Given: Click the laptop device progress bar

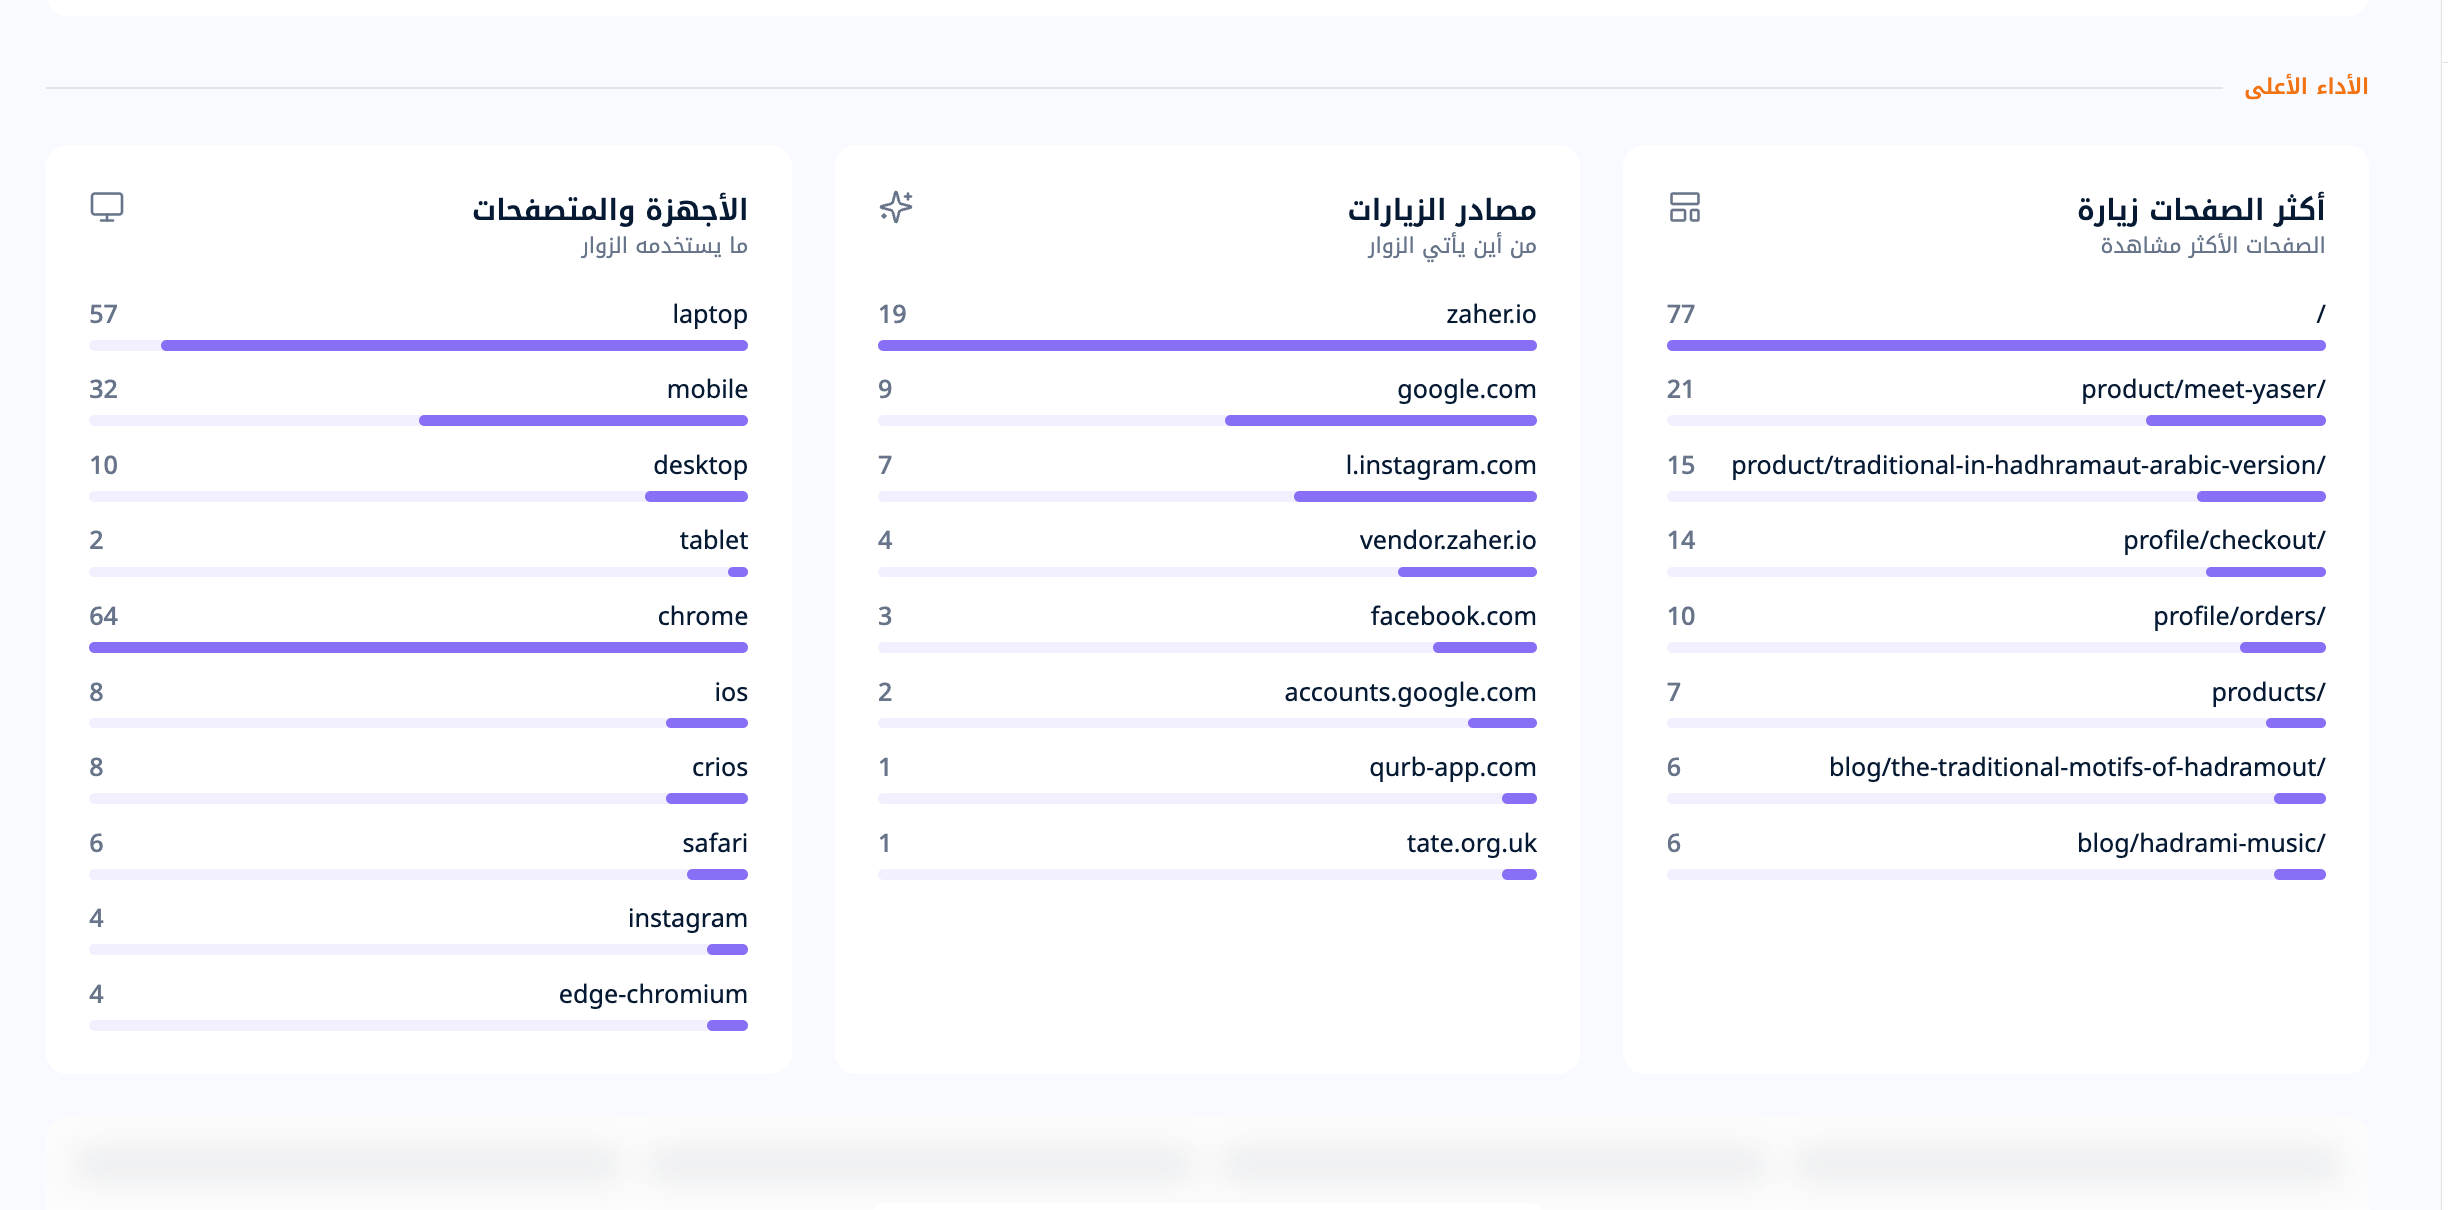Looking at the screenshot, I should (x=418, y=345).
